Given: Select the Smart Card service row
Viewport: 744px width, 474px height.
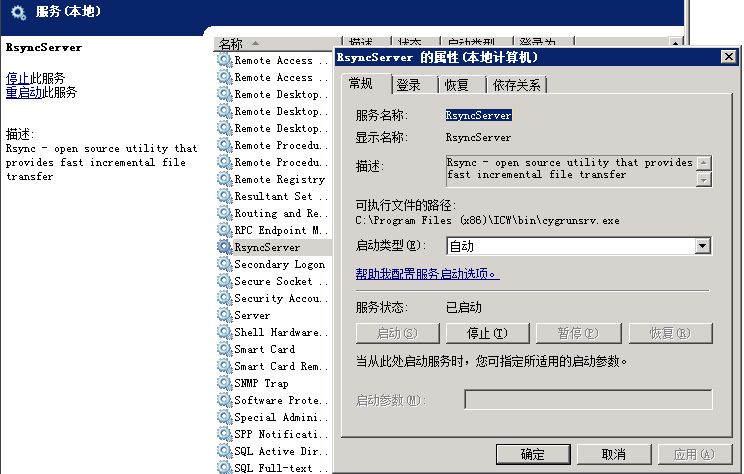Looking at the screenshot, I should (273, 349).
